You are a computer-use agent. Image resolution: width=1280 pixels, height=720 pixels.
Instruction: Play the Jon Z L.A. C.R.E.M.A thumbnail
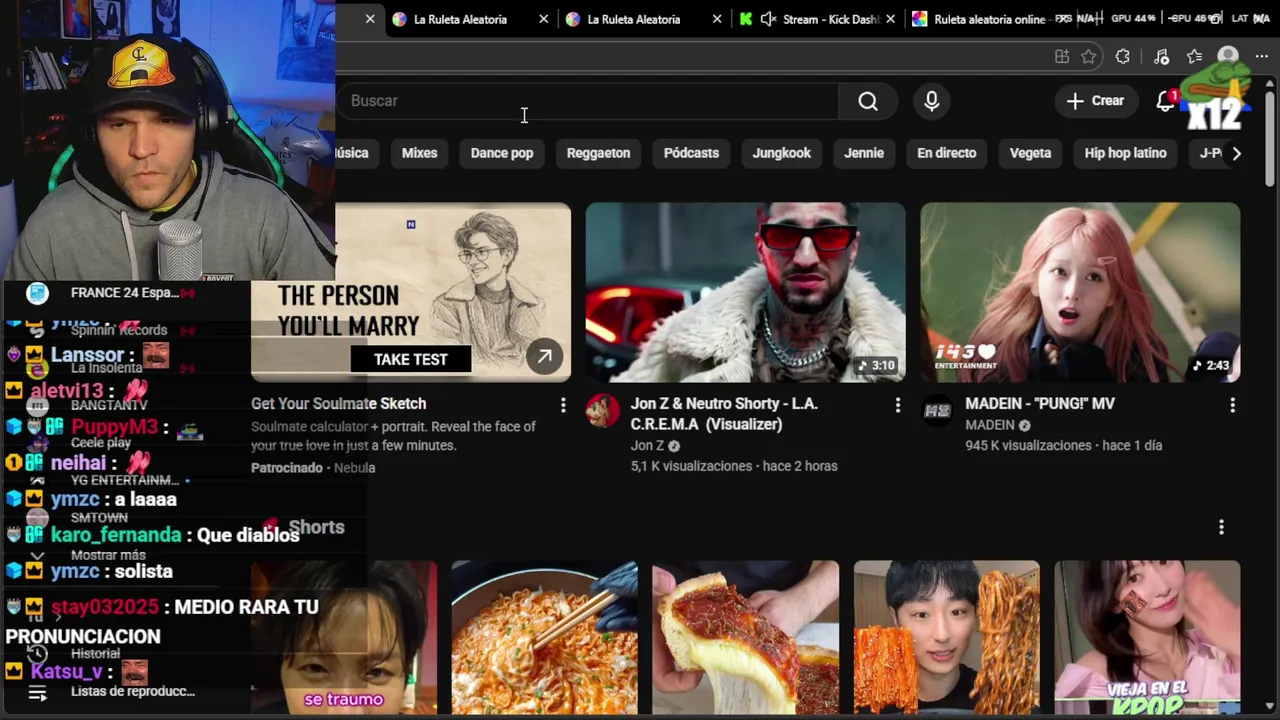tap(745, 292)
